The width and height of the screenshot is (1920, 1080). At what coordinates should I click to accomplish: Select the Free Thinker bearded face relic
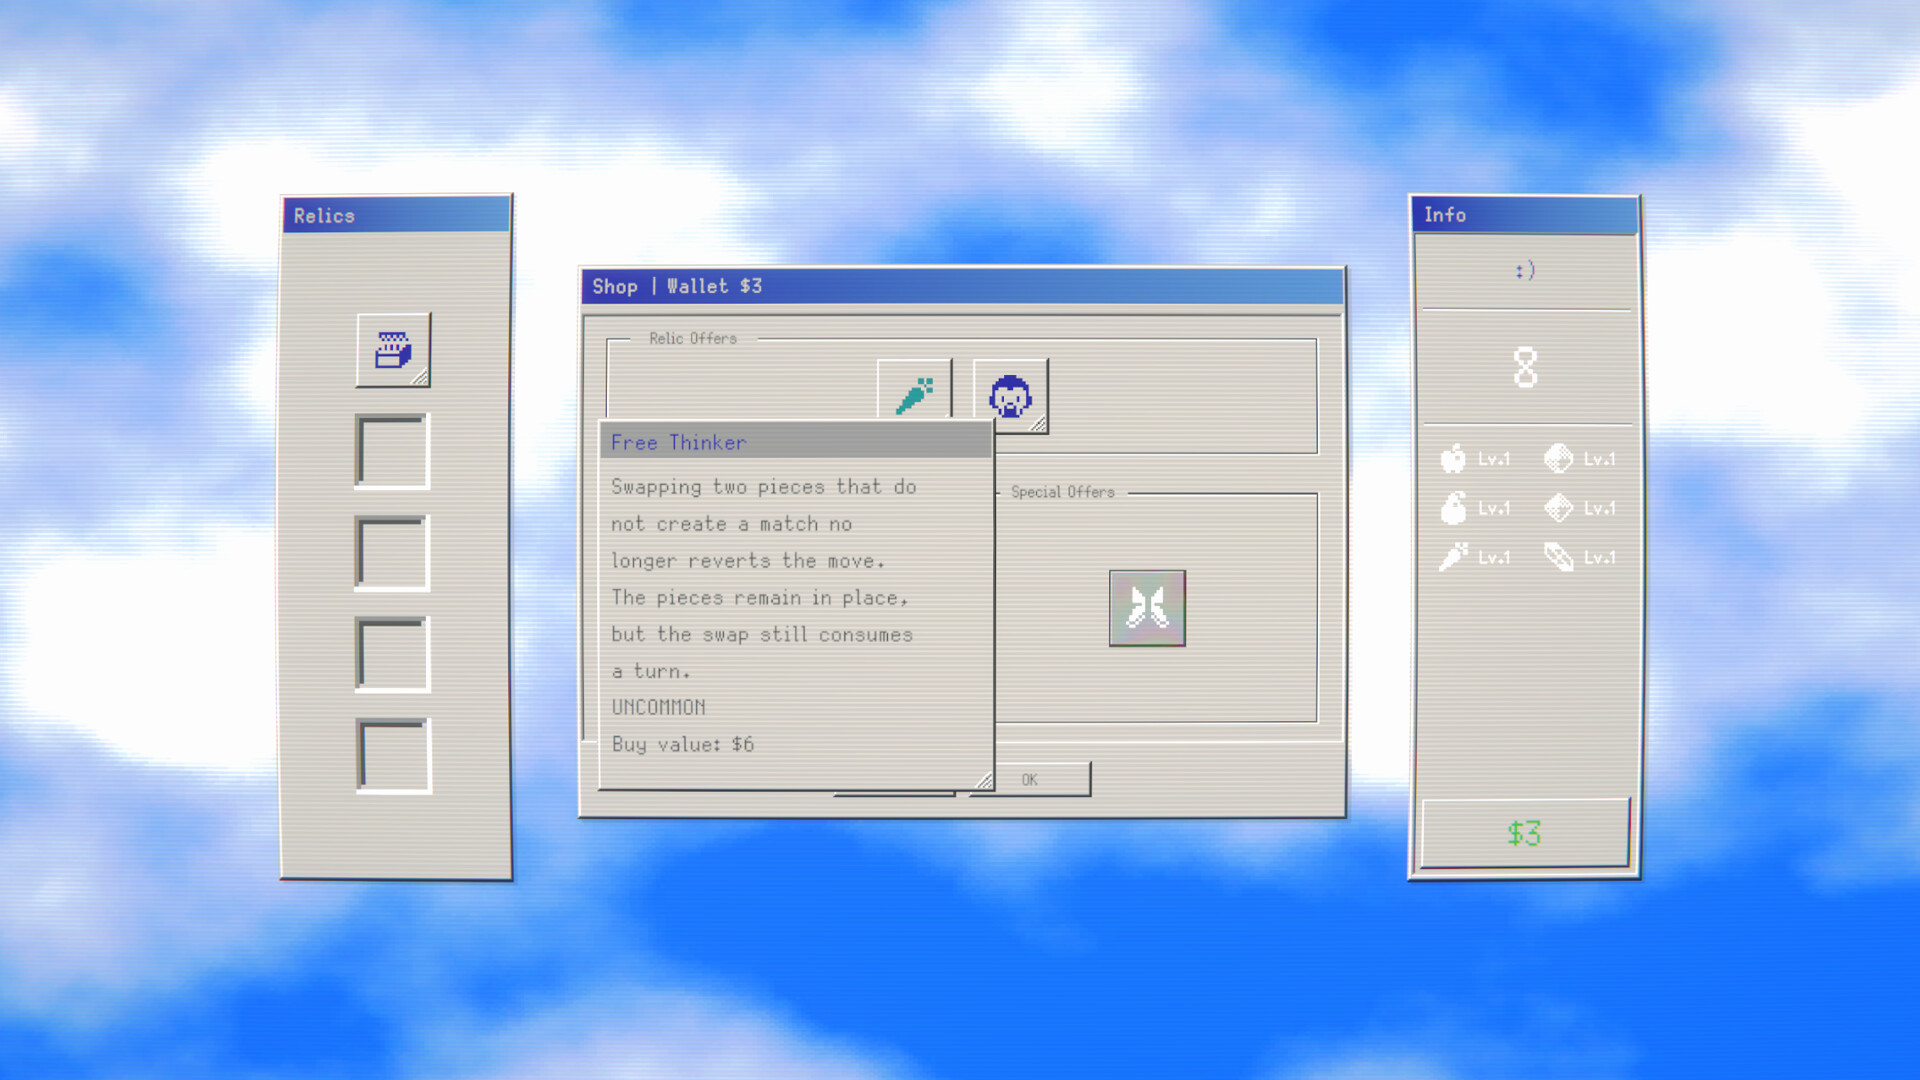point(1011,396)
